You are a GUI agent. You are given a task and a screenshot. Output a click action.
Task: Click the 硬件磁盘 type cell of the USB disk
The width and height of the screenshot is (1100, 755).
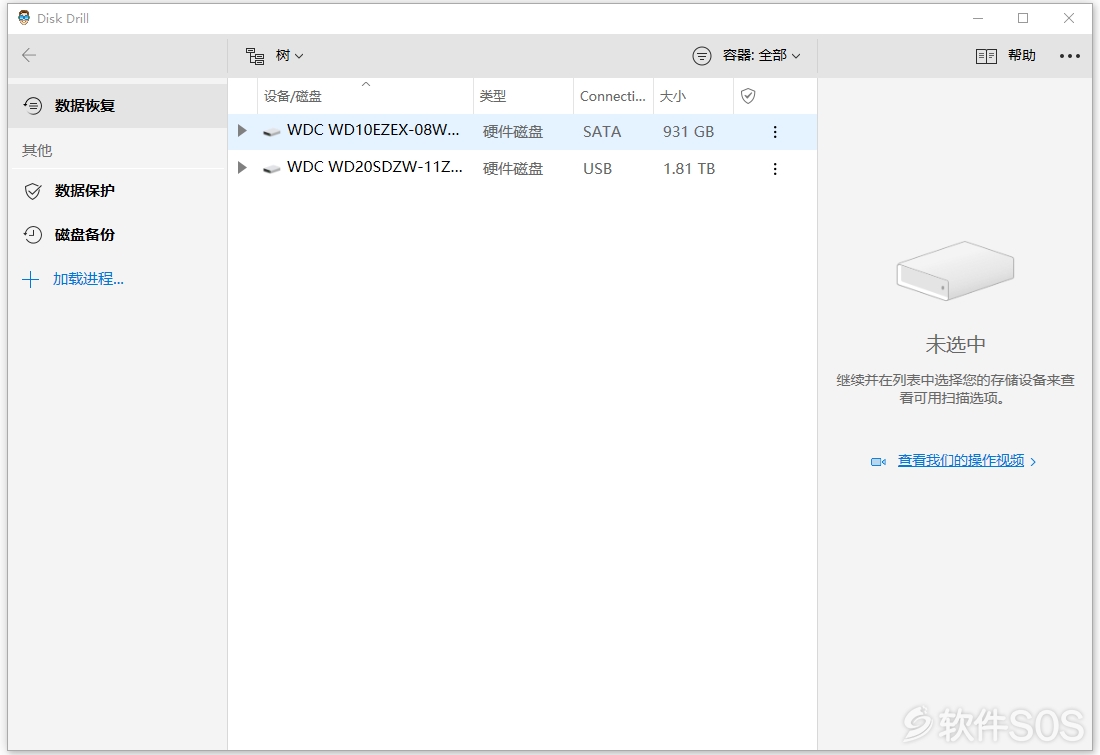[513, 168]
